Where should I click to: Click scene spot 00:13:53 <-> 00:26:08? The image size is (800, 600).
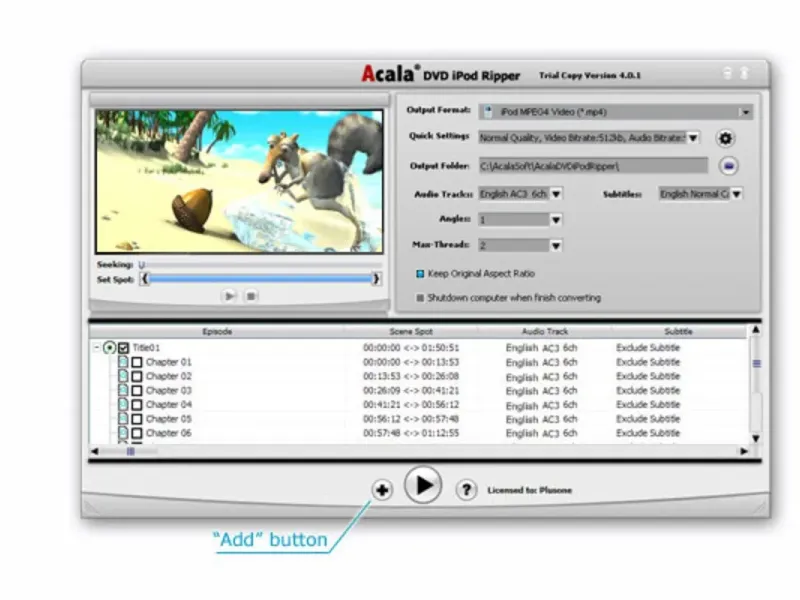point(411,377)
